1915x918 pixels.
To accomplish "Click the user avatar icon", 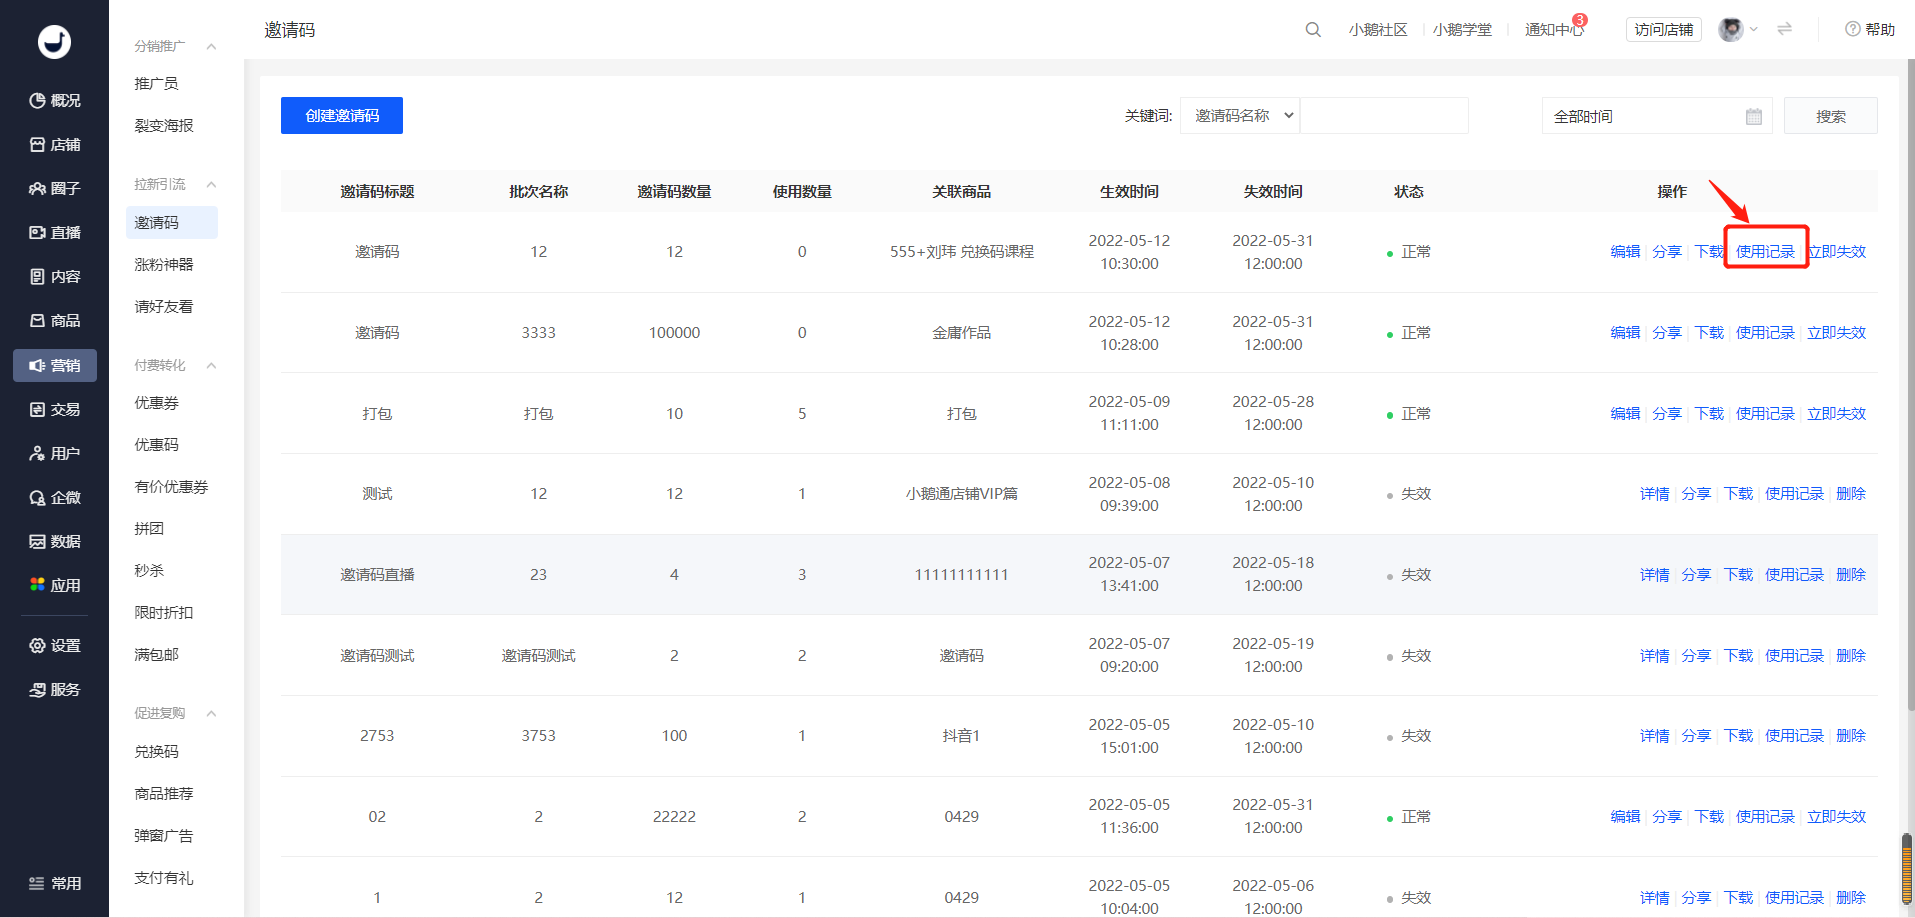I will (1731, 30).
